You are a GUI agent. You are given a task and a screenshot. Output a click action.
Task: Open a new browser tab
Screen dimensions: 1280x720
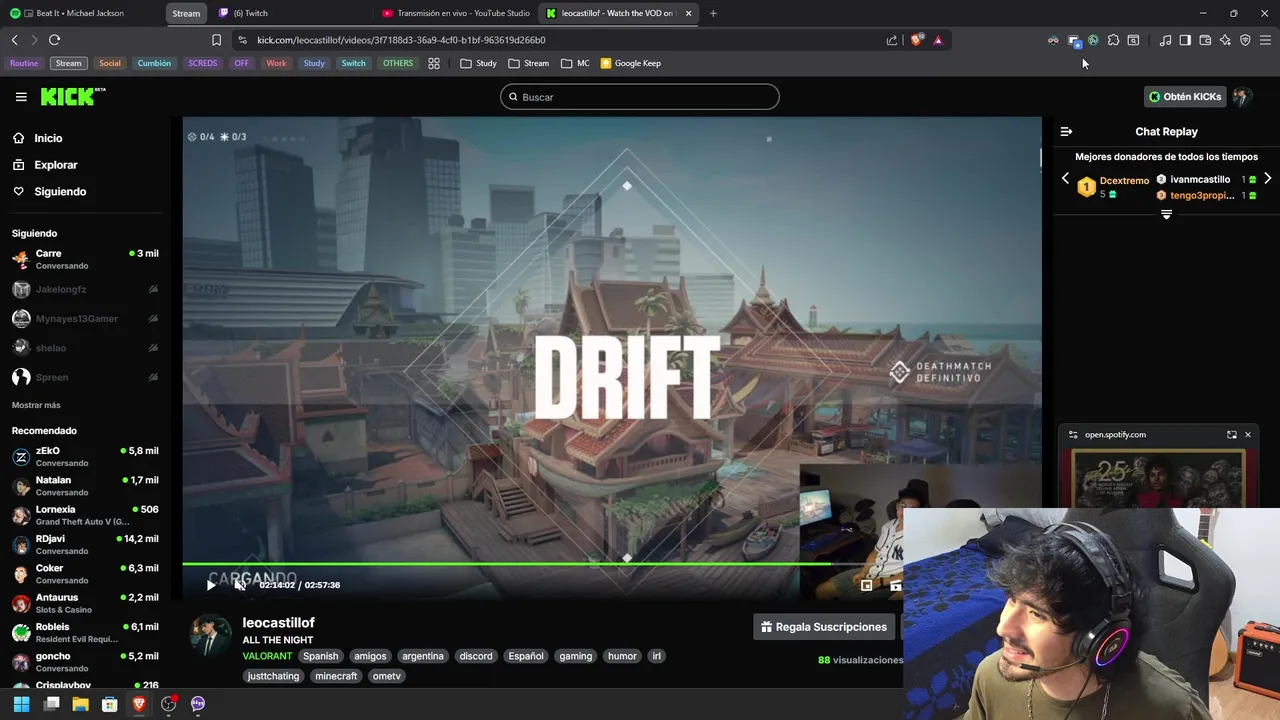pos(713,13)
